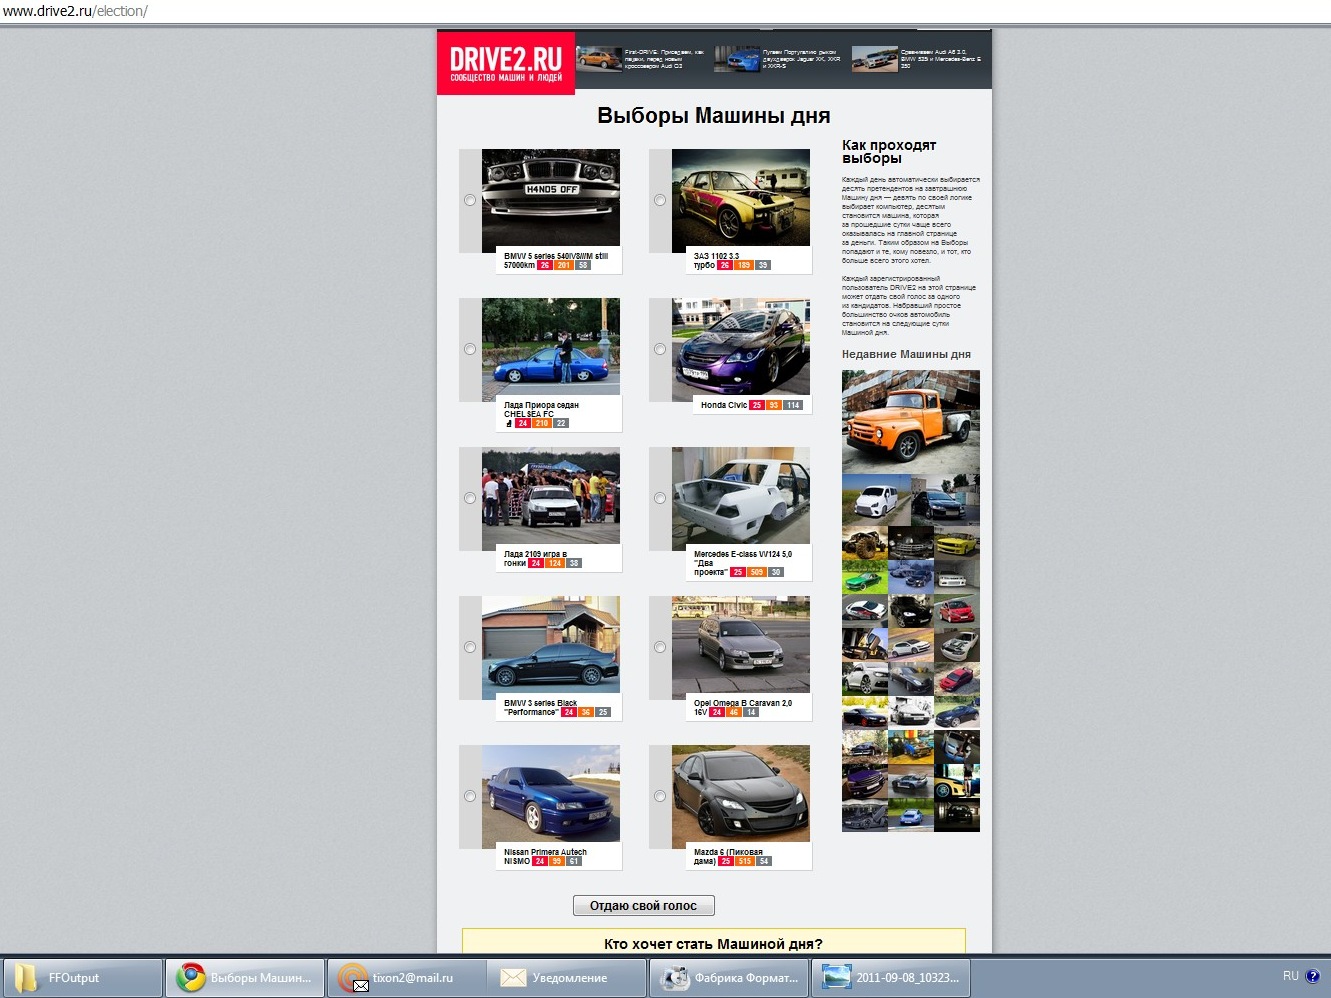Submit vote with Отдаю свой голос button
The image size is (1331, 998).
(x=644, y=906)
